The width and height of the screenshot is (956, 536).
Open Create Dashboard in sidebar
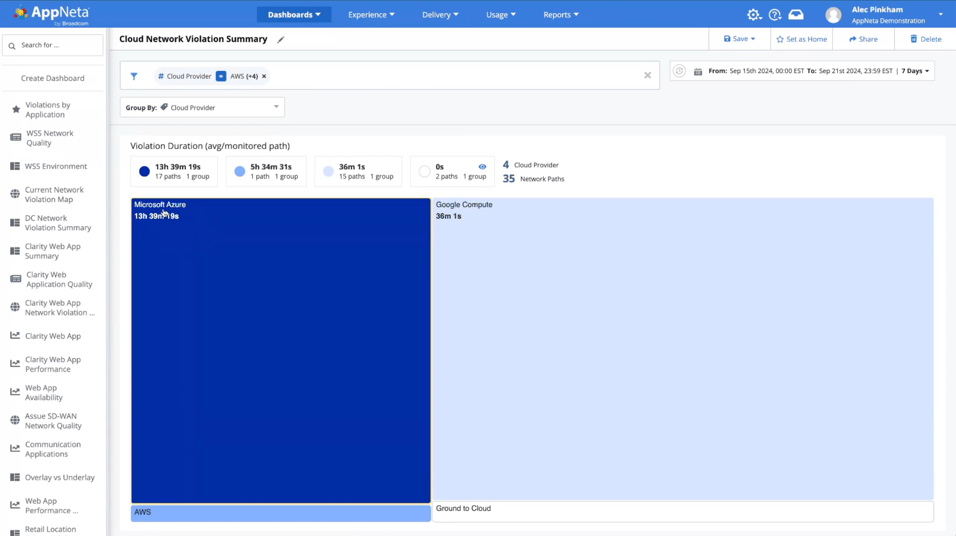pos(53,78)
